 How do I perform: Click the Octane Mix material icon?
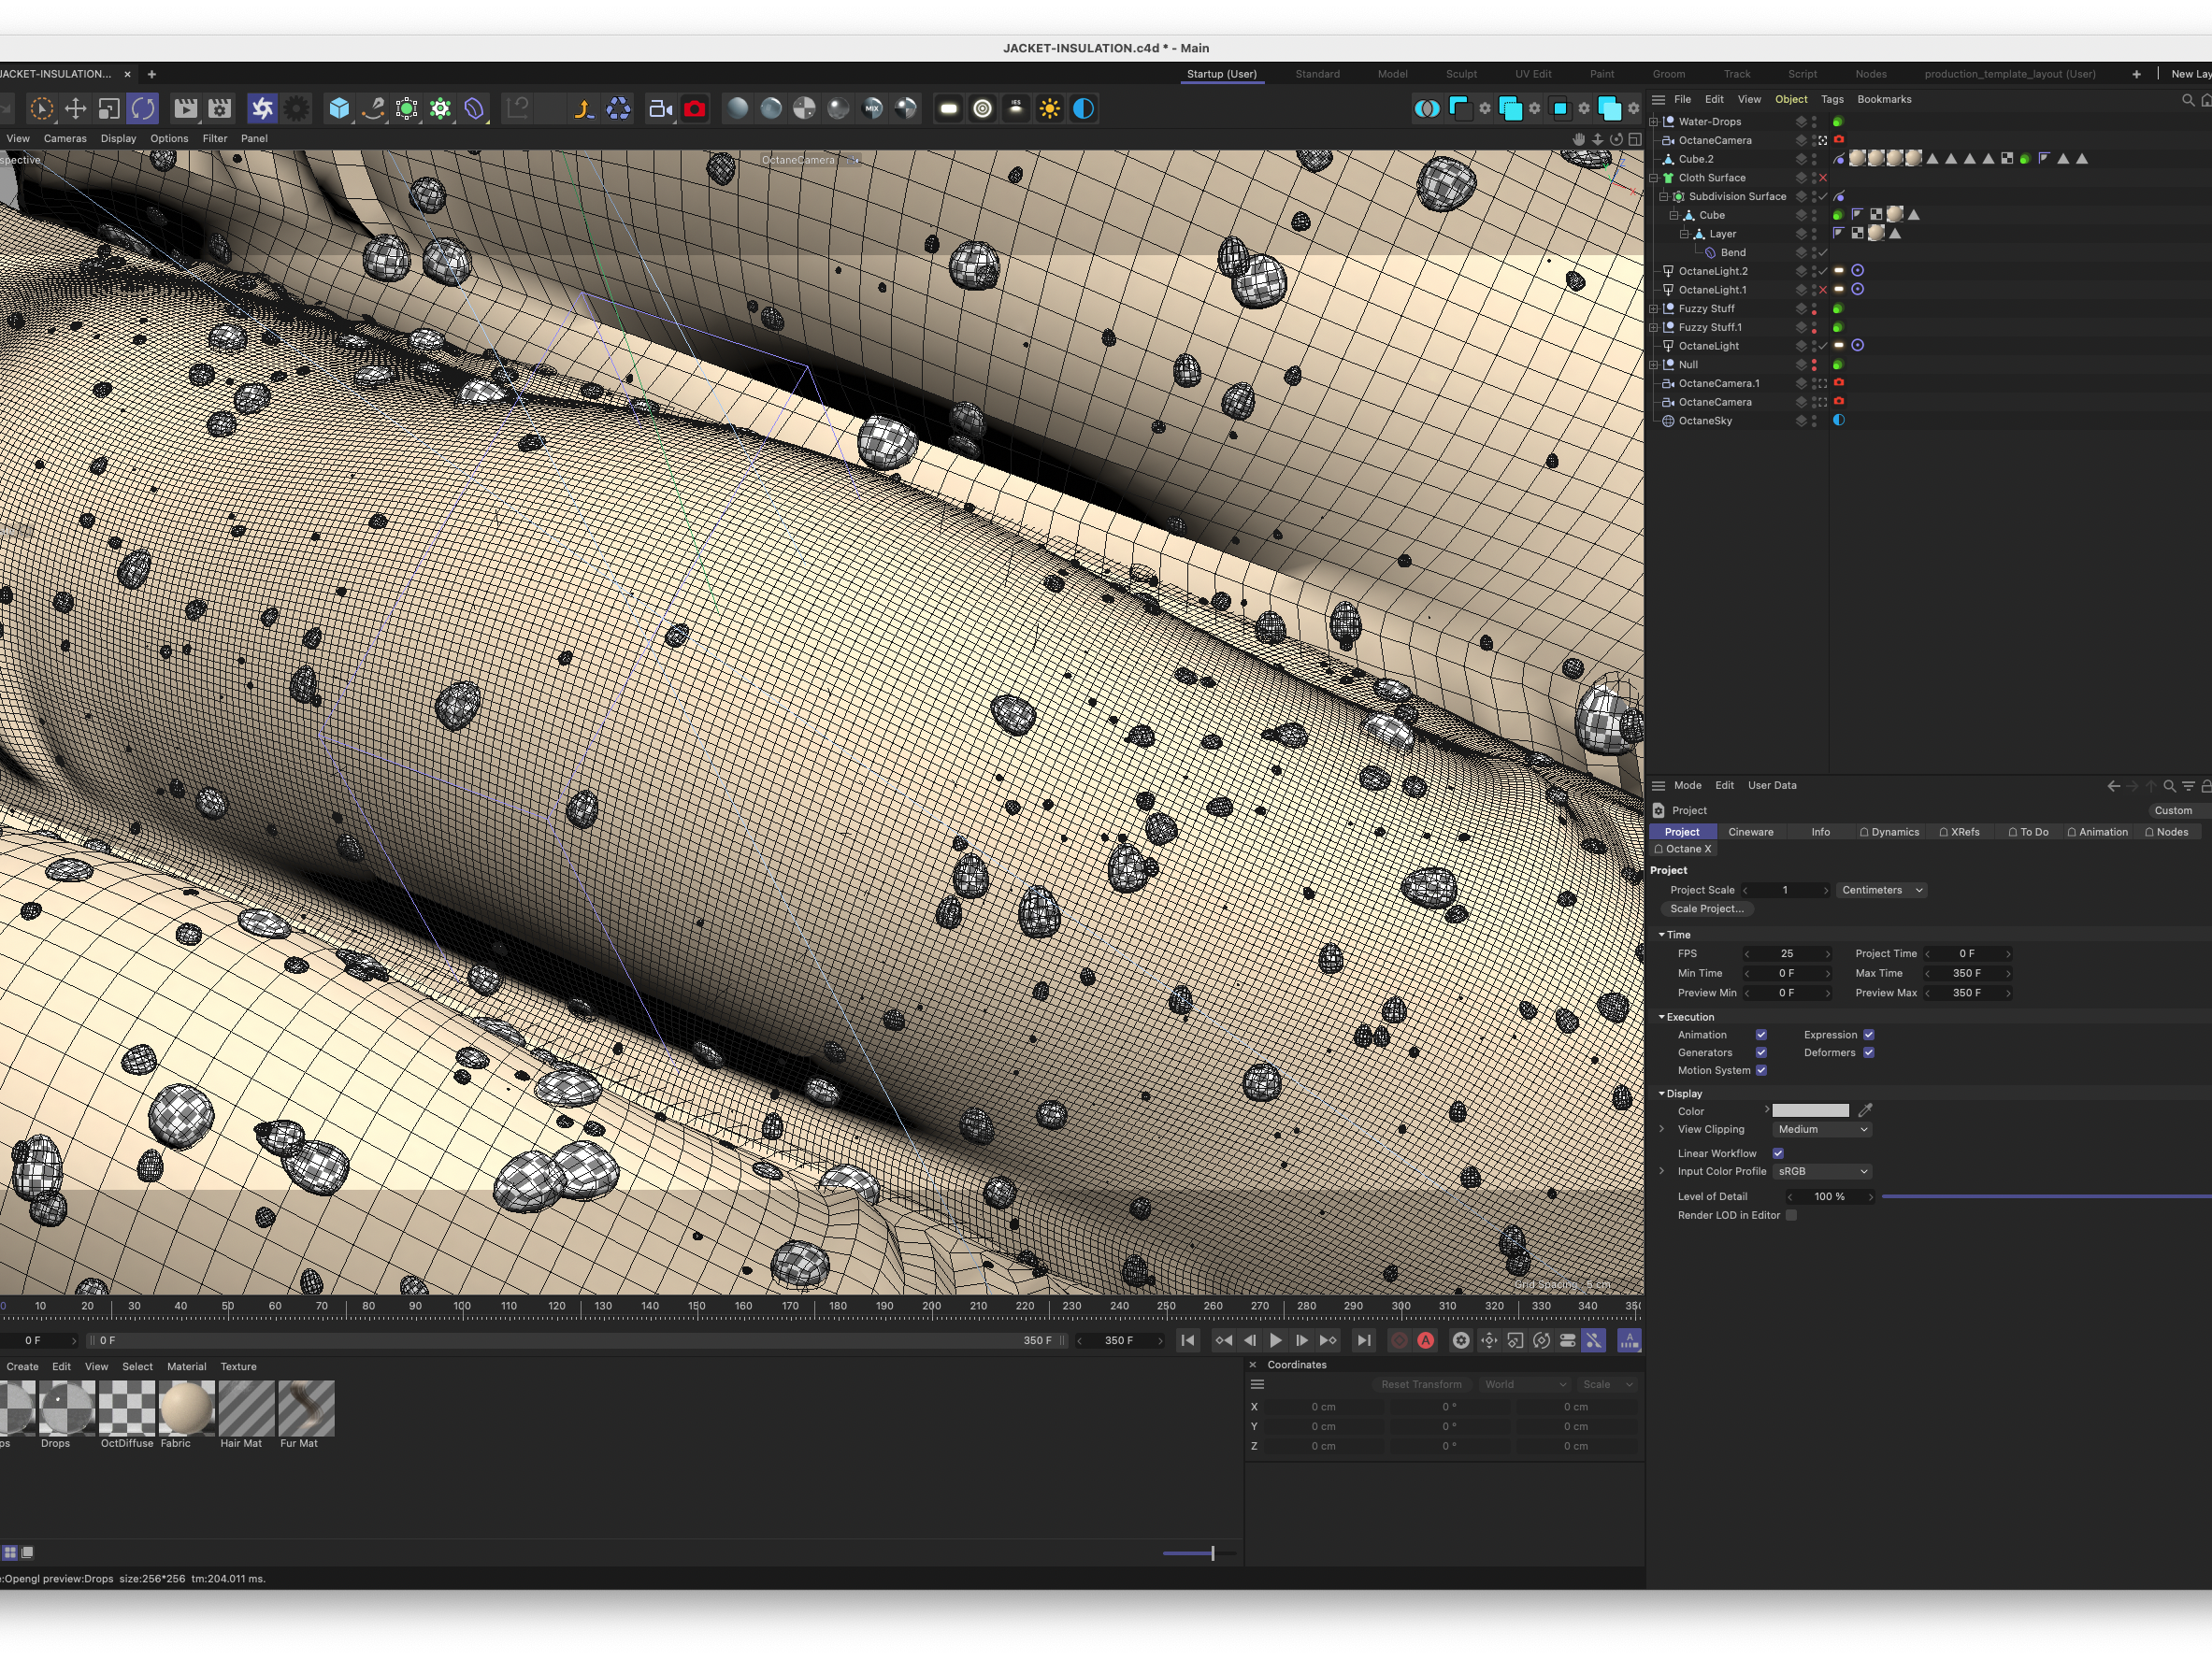point(872,109)
